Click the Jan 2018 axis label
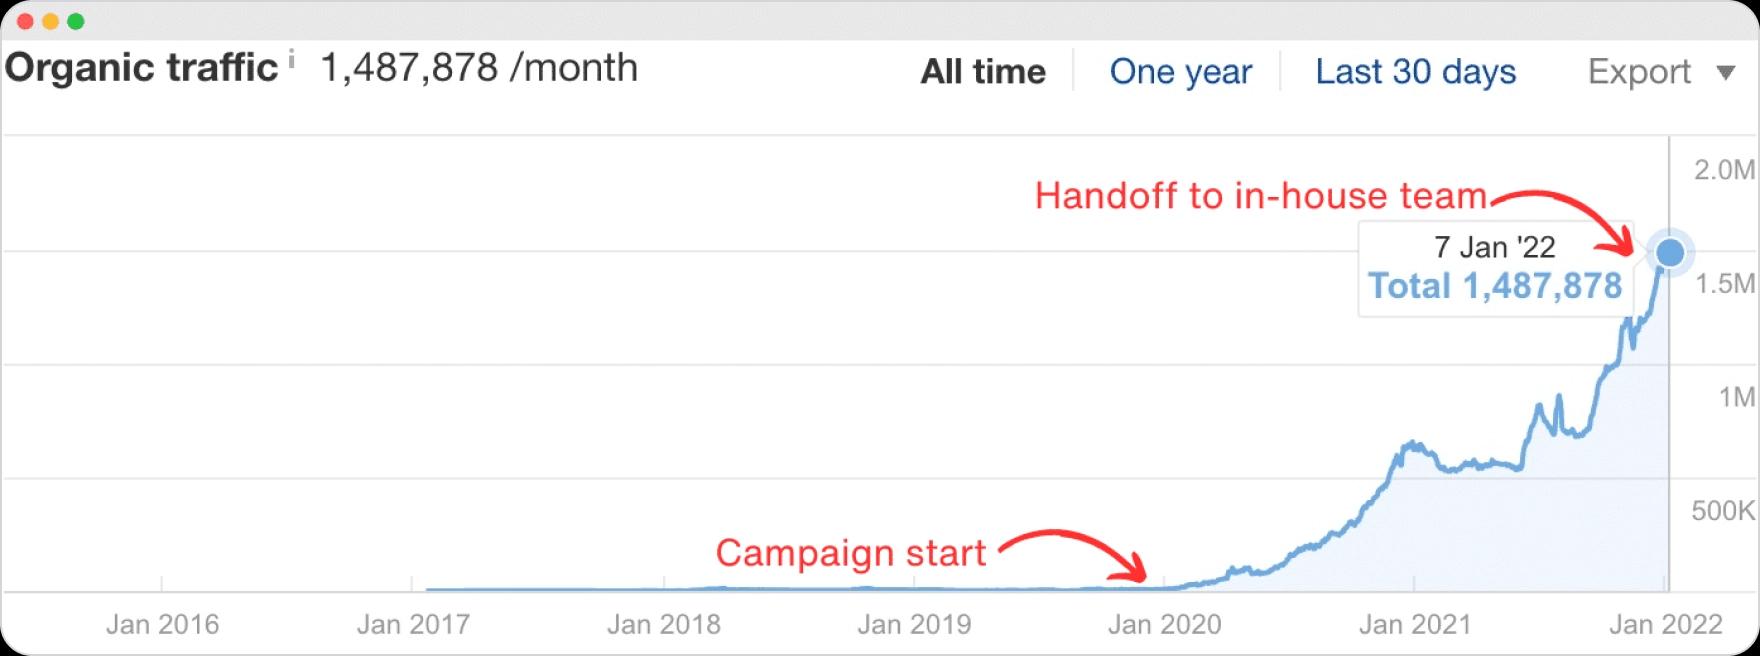 point(663,625)
